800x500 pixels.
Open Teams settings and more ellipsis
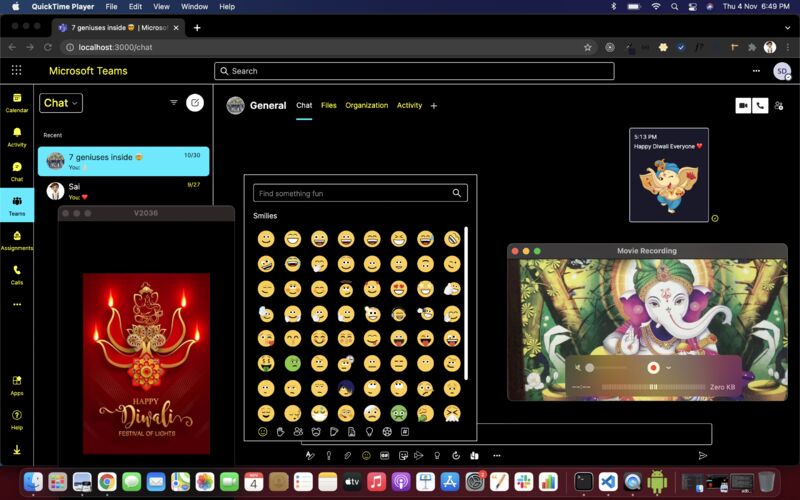[x=756, y=71]
